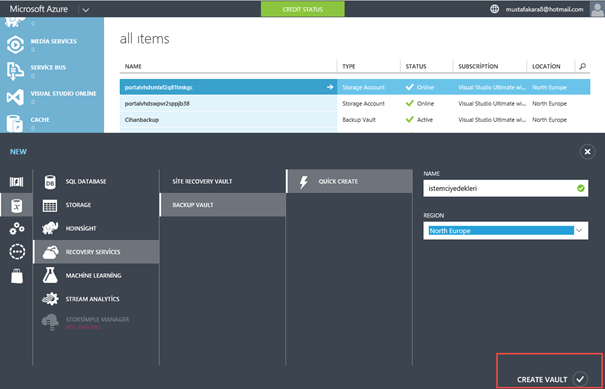Image resolution: width=605 pixels, height=389 pixels.
Task: Select Stream Analytics menu entry
Action: pyautogui.click(x=96, y=299)
